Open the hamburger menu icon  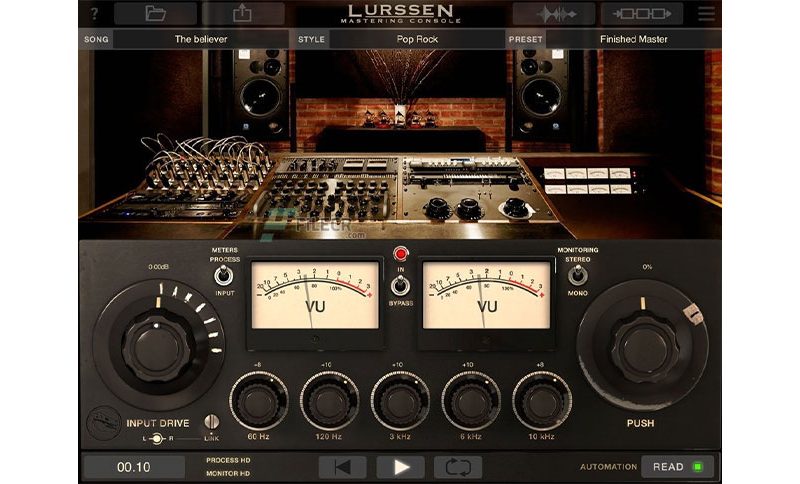click(706, 14)
